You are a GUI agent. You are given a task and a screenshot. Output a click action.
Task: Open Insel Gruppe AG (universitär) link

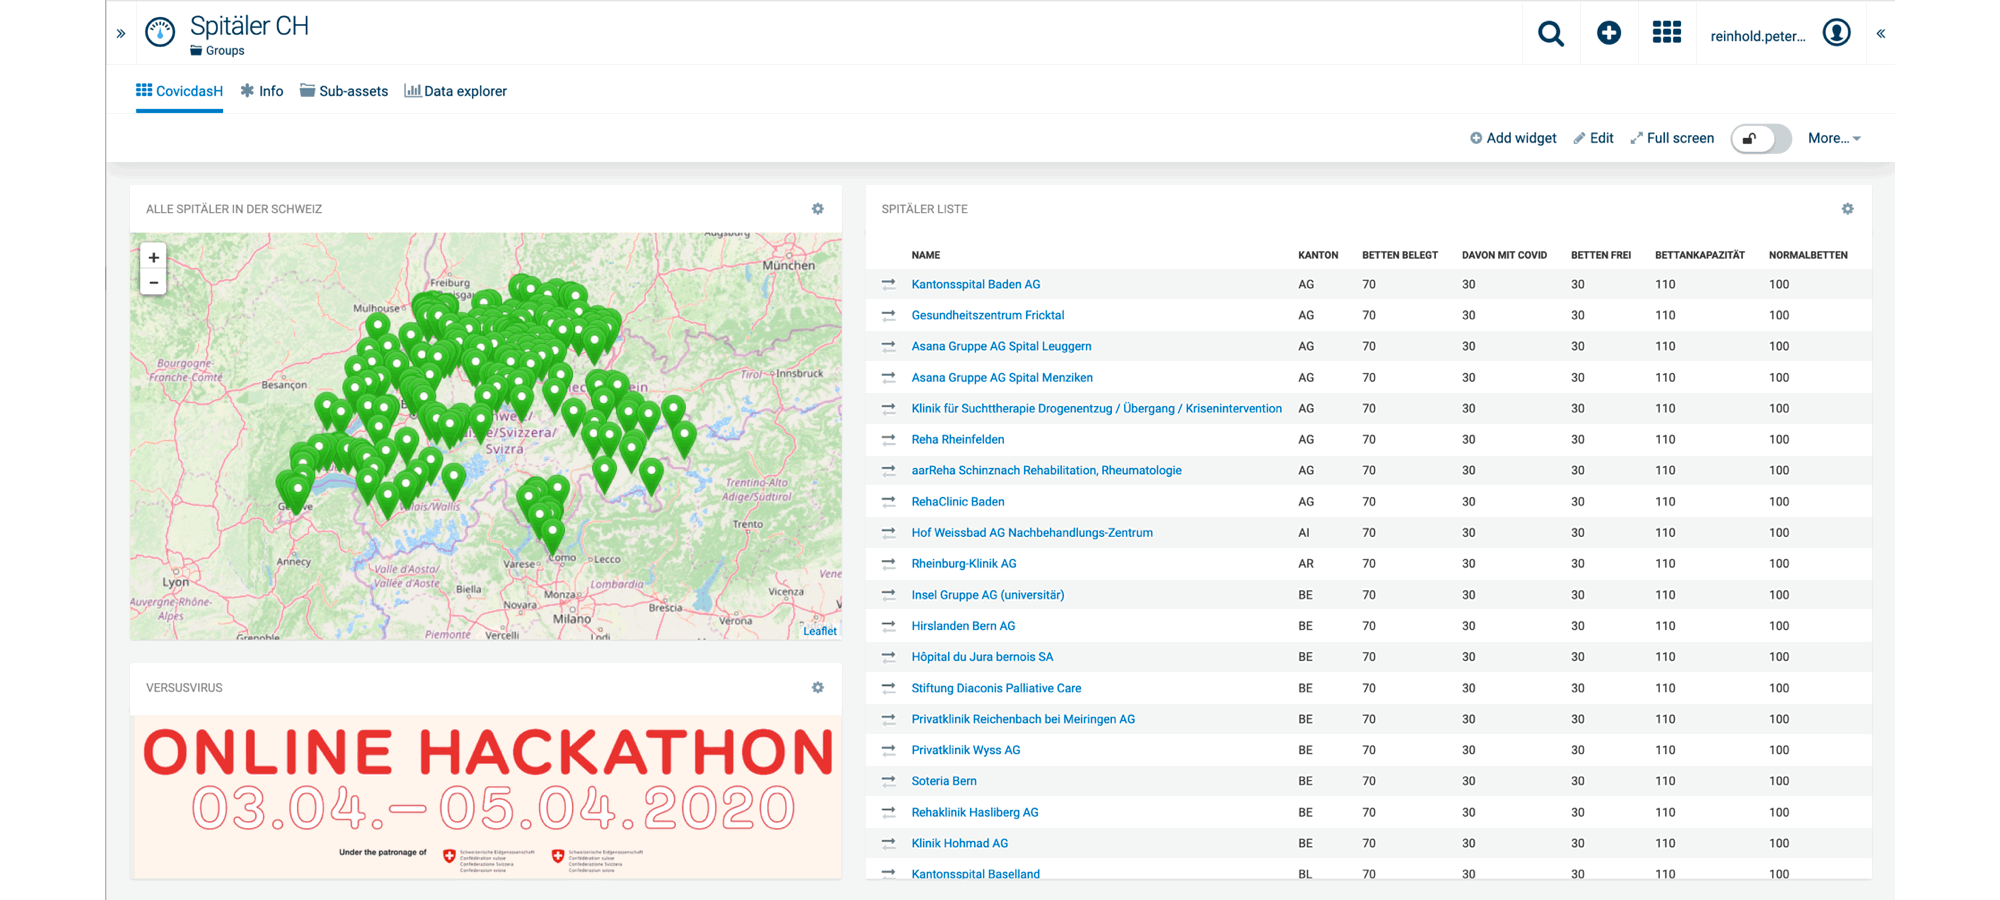[x=988, y=595]
